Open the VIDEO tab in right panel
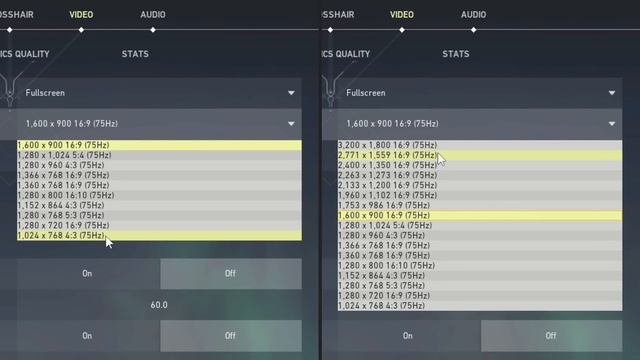640x360 pixels. pos(402,15)
